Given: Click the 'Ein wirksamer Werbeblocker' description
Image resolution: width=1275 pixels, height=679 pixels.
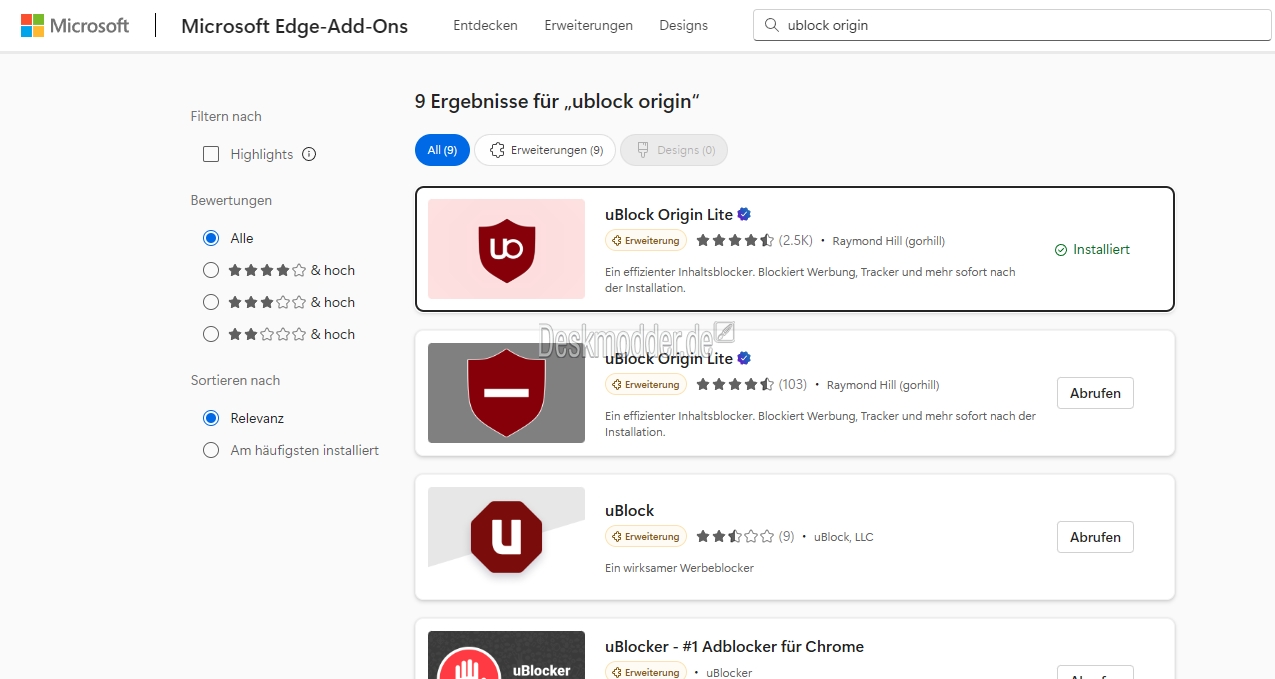Looking at the screenshot, I should (x=679, y=568).
